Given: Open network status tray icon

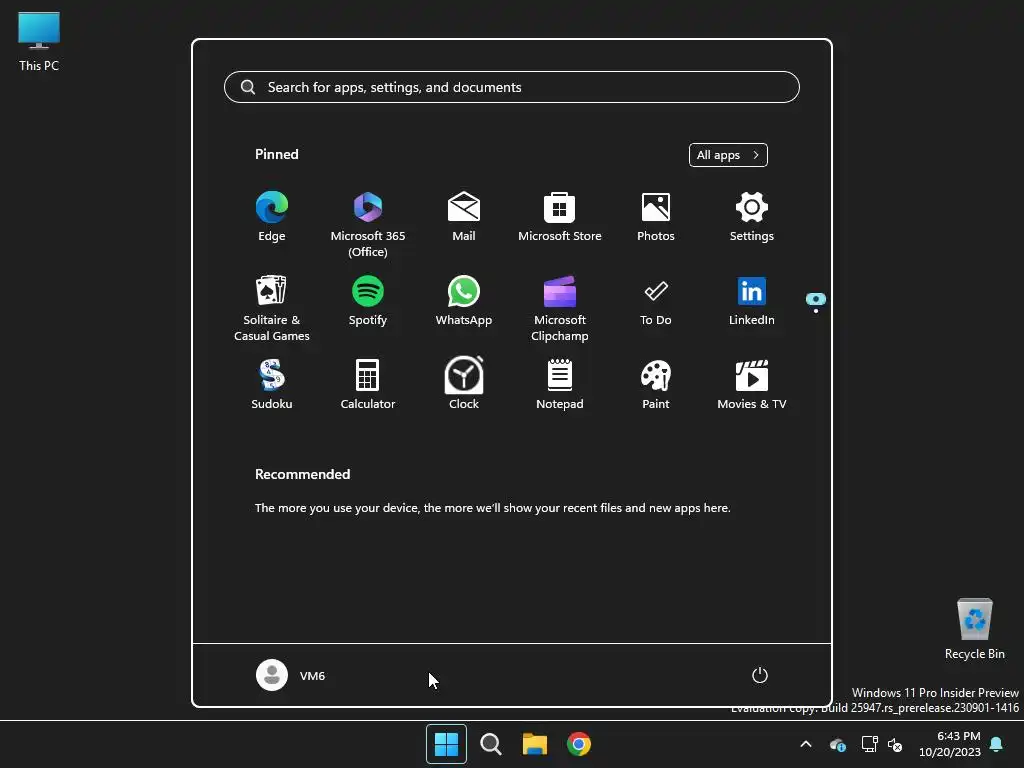Looking at the screenshot, I should pyautogui.click(x=869, y=744).
